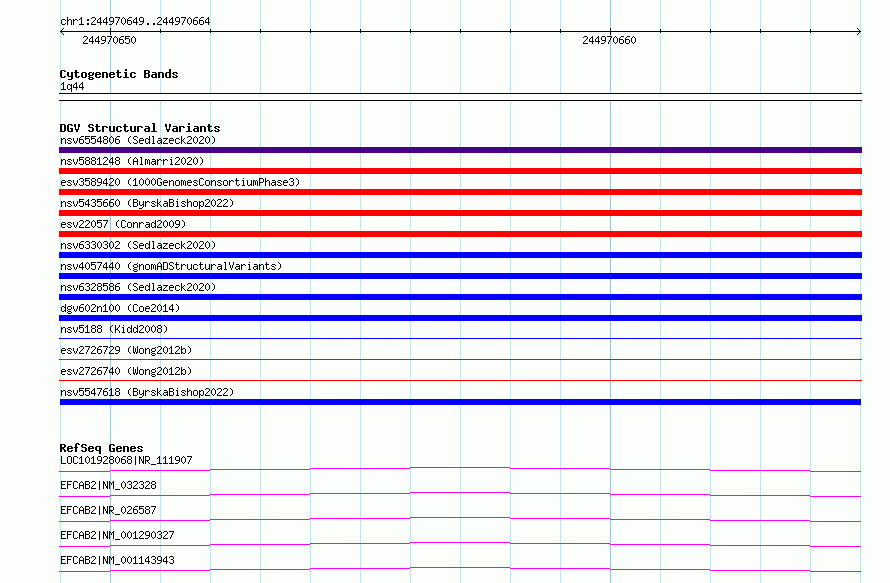Click the left arrow on the coordinate ruler
This screenshot has width=890, height=583.
62,32
